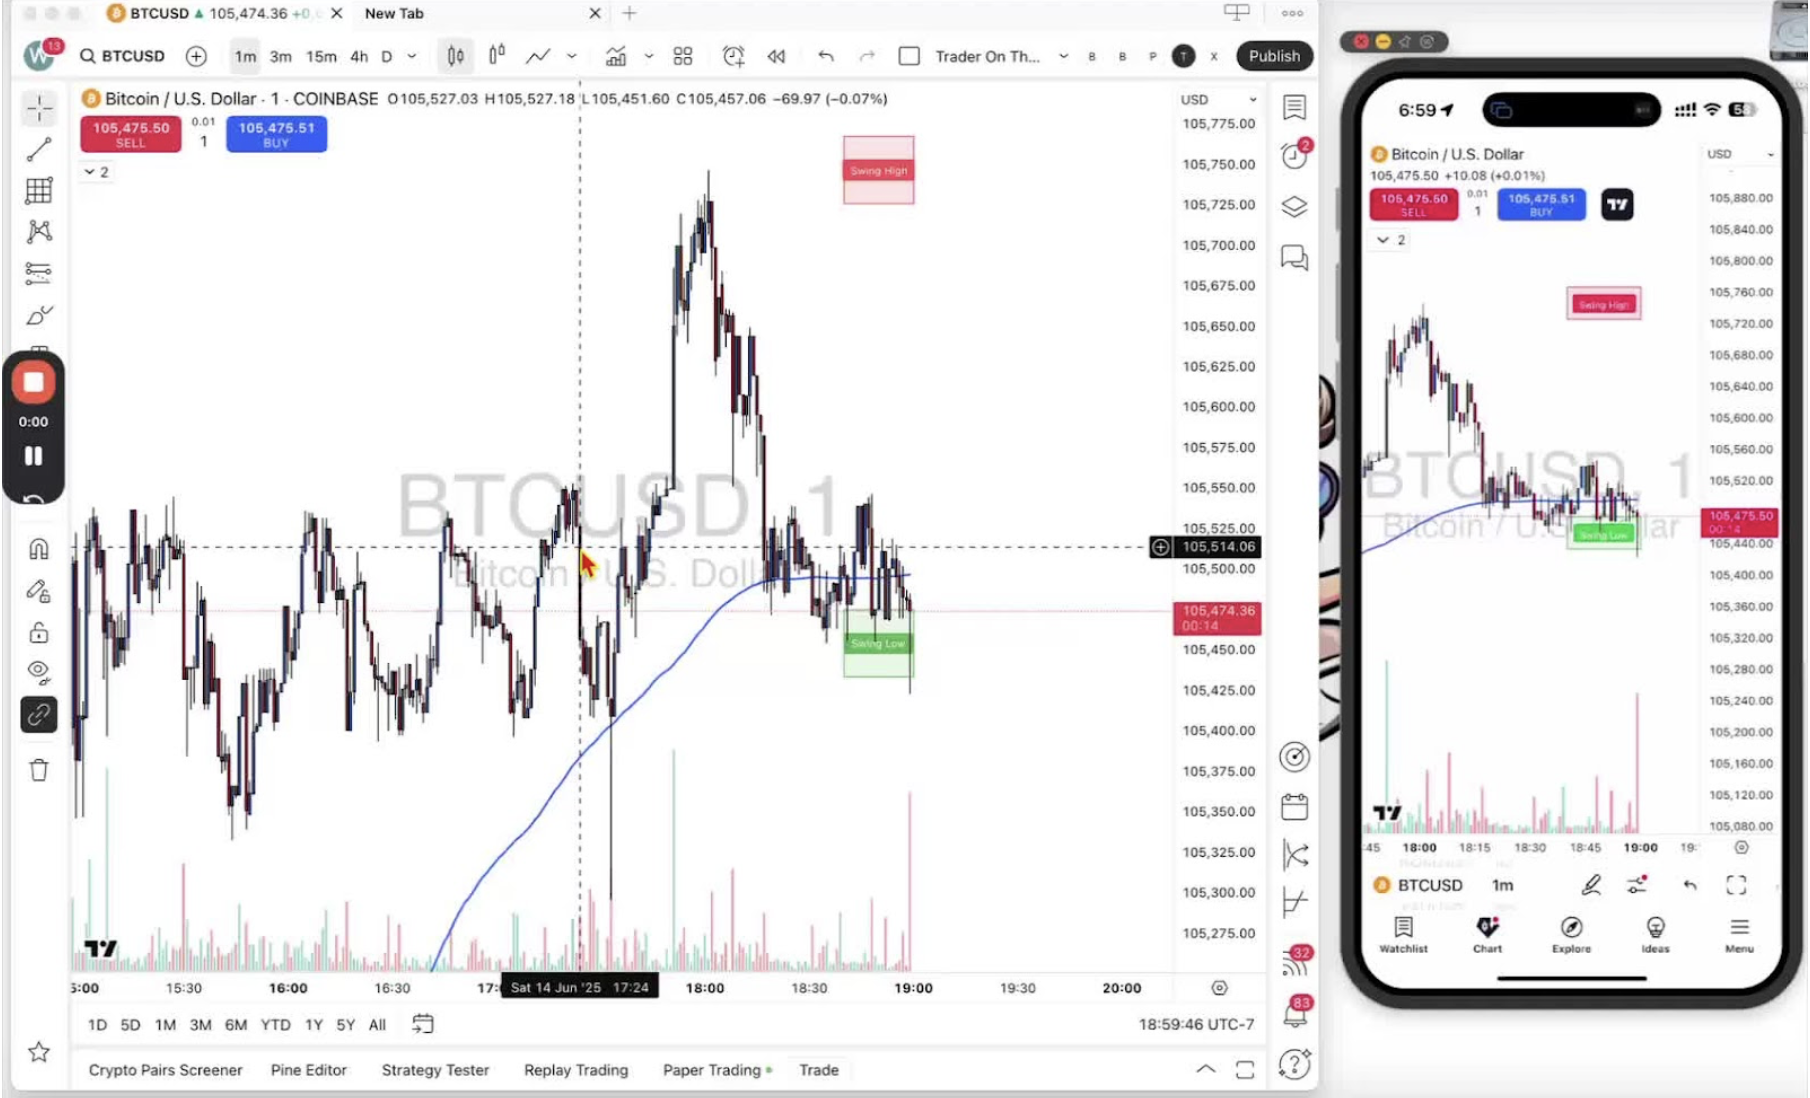The height and width of the screenshot is (1098, 1810).
Task: Open the candlestick chart type selector
Action: click(x=455, y=56)
